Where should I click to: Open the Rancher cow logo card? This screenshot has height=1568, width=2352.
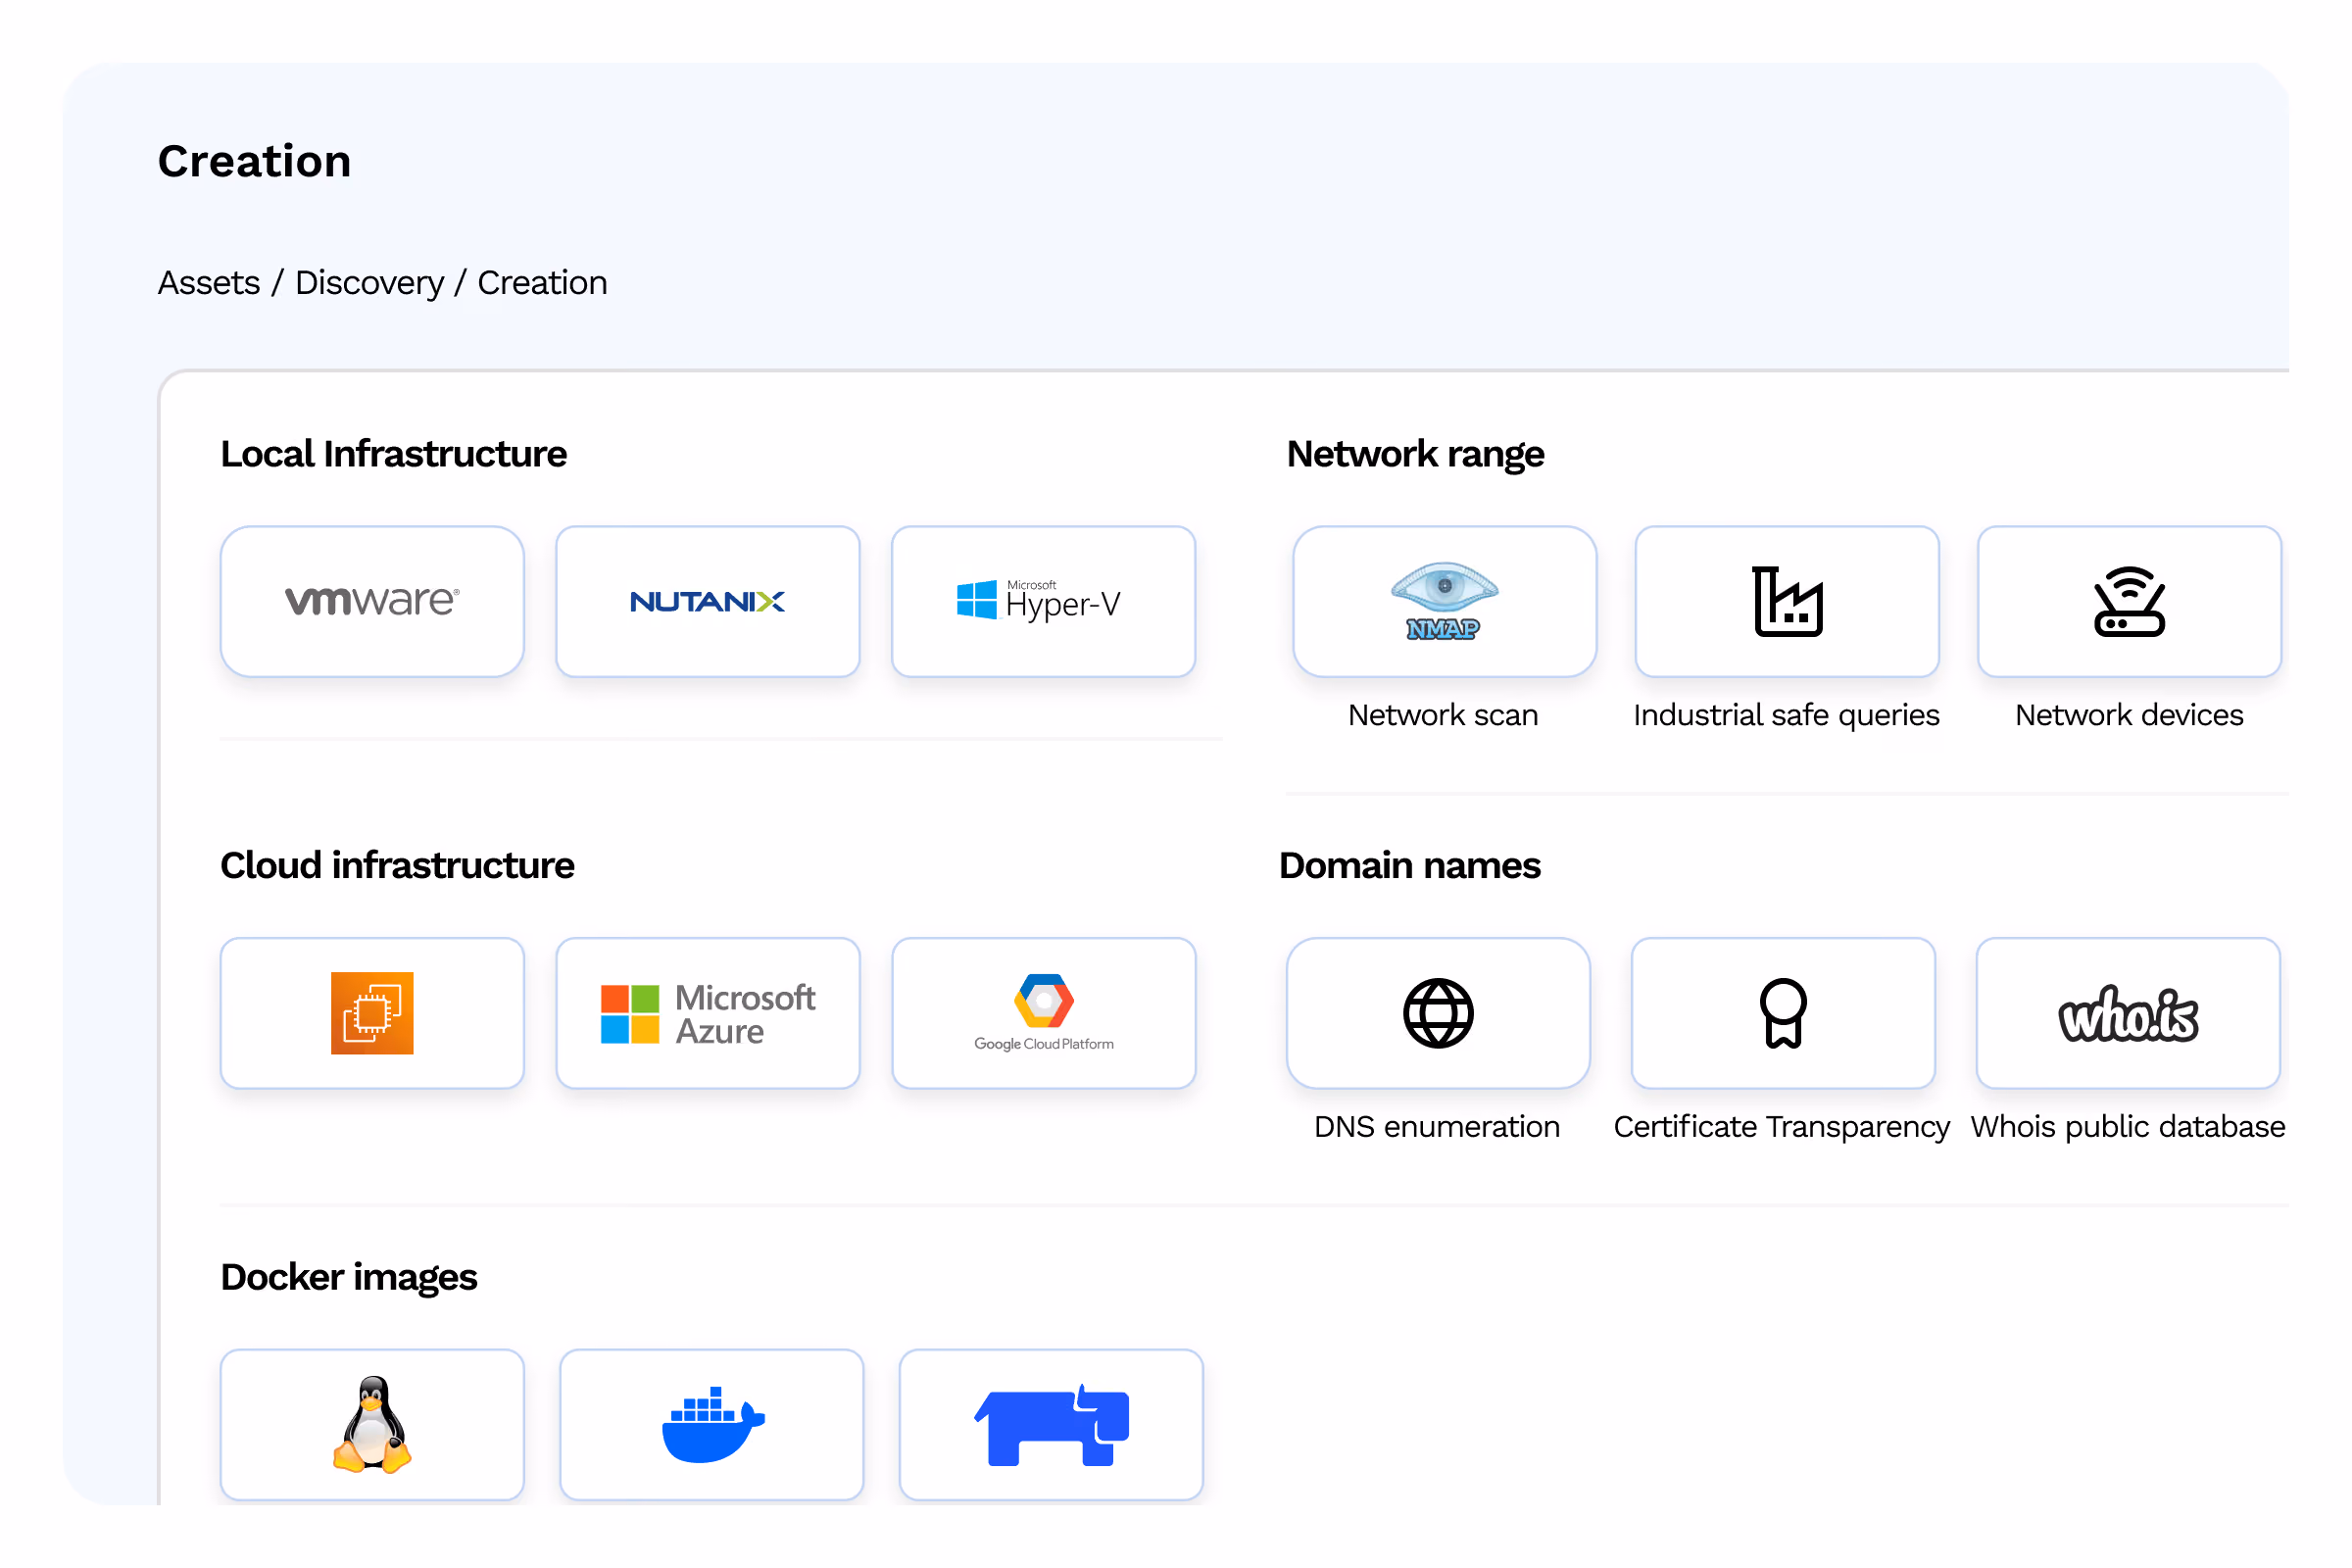pos(1051,1424)
